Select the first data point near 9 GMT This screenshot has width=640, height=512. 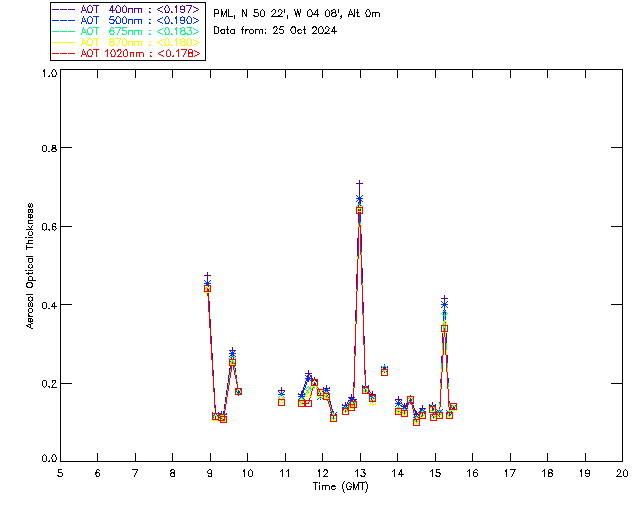(207, 276)
